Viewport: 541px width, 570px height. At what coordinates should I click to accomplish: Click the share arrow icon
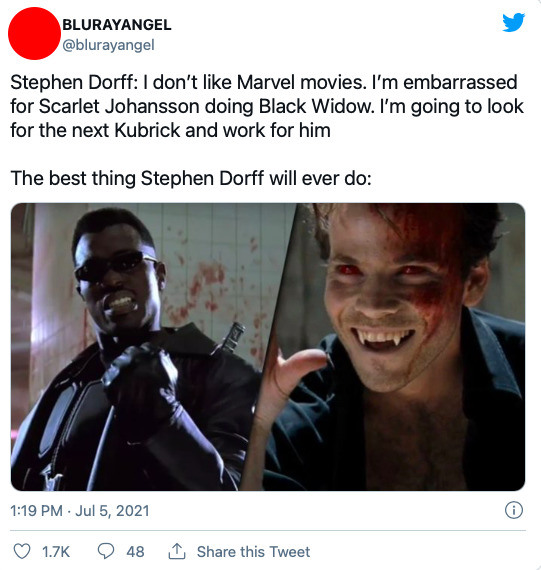177,551
